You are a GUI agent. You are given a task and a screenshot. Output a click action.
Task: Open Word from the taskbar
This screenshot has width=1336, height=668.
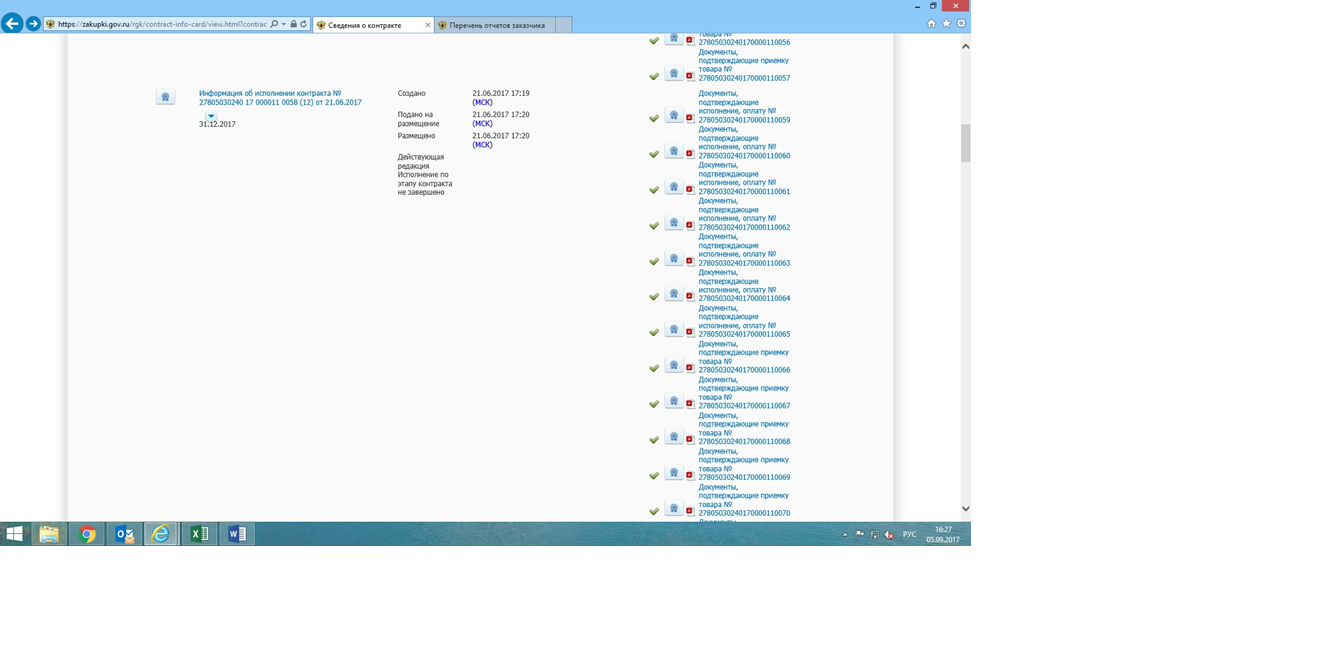pos(237,534)
